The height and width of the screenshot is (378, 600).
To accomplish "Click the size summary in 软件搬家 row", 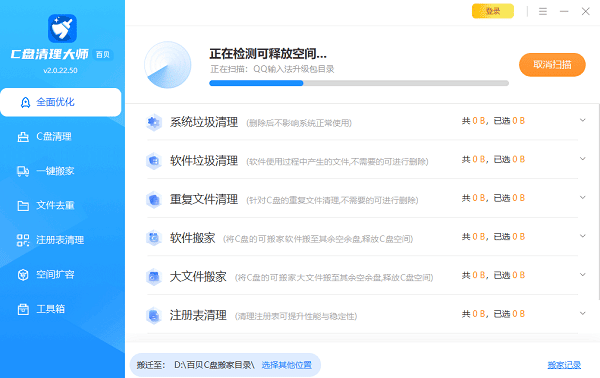I will tap(493, 237).
